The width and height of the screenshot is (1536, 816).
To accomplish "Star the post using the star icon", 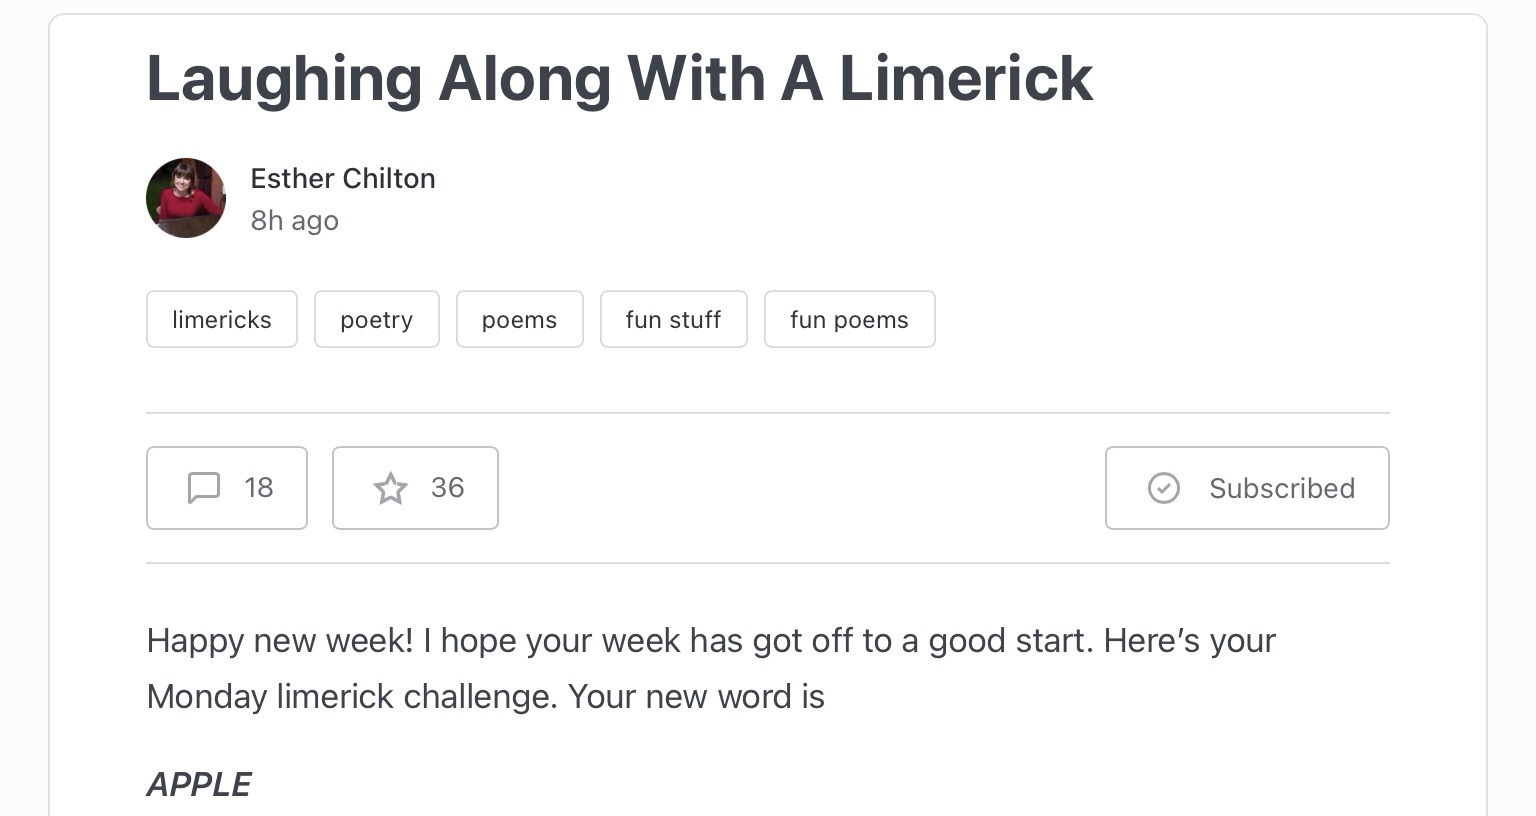I will point(390,488).
